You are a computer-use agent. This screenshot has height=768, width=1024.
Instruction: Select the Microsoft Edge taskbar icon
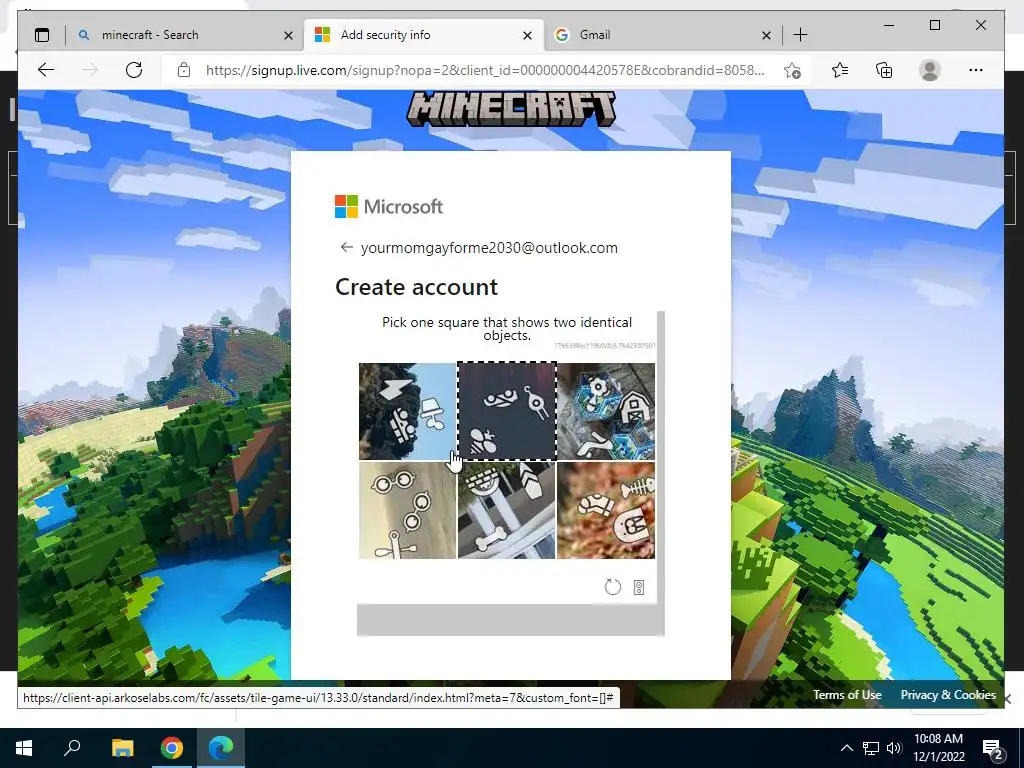[x=221, y=748]
